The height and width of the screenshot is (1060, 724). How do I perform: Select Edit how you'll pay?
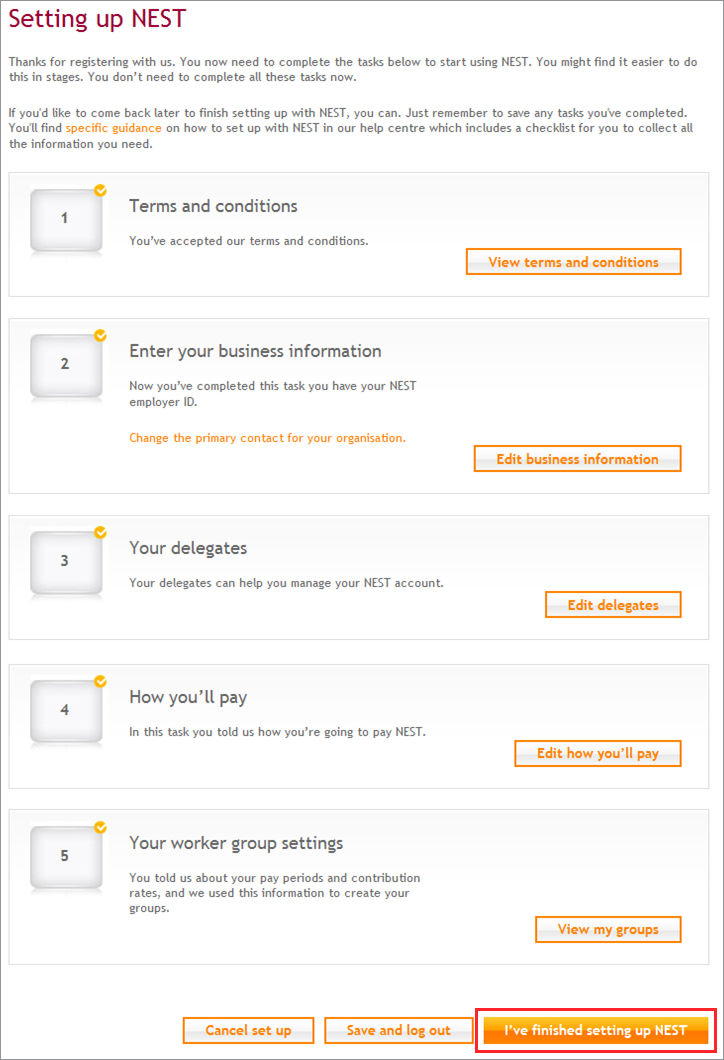pyautogui.click(x=598, y=753)
